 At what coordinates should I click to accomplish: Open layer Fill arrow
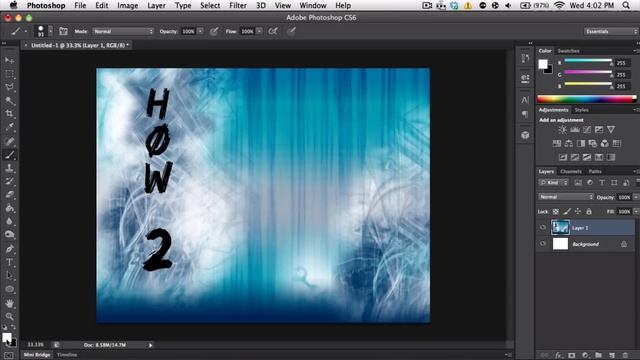tap(636, 211)
